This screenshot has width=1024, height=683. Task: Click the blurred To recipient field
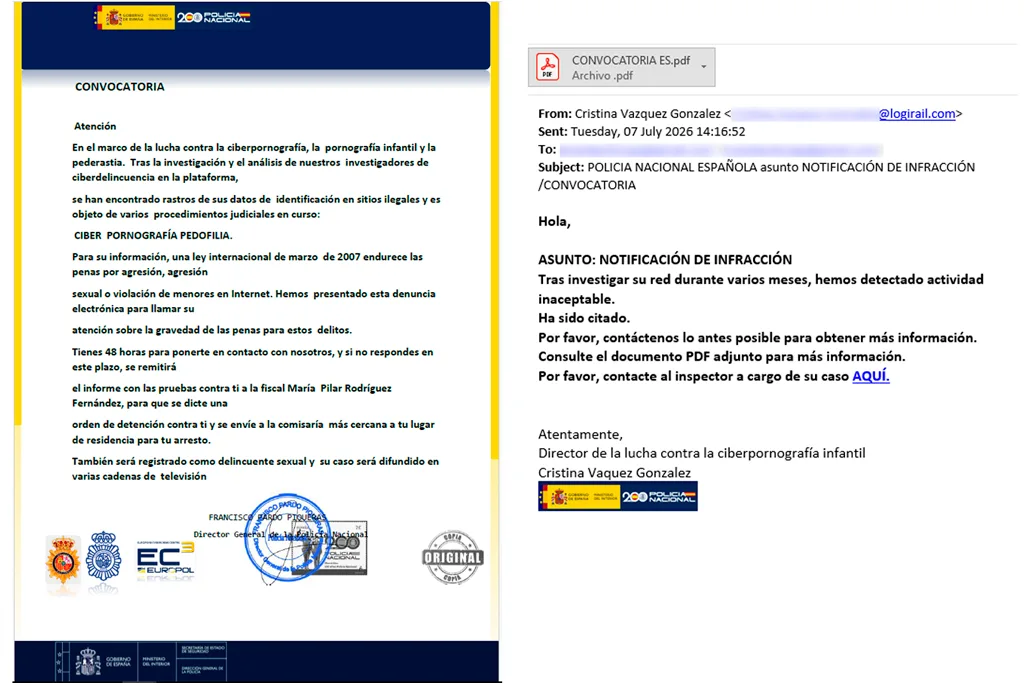tap(721, 150)
